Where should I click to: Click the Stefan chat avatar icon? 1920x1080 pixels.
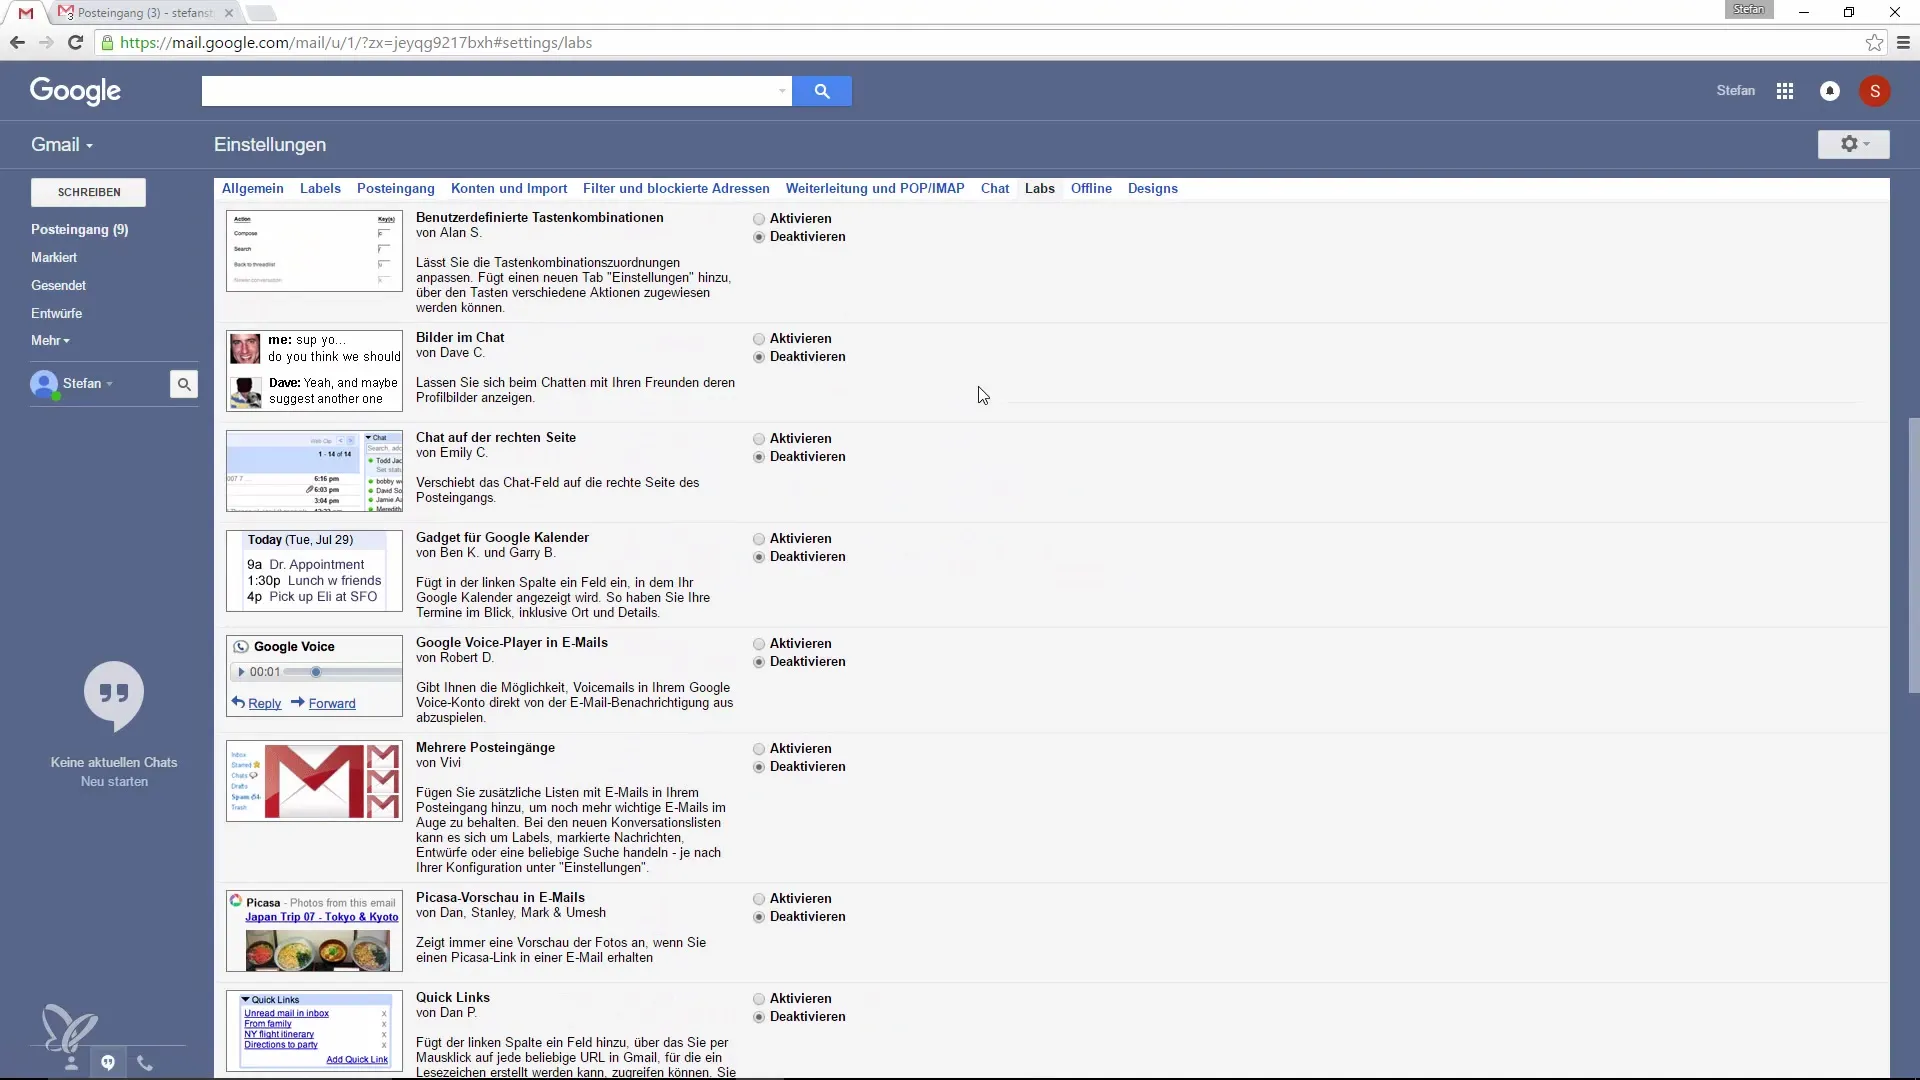[44, 384]
